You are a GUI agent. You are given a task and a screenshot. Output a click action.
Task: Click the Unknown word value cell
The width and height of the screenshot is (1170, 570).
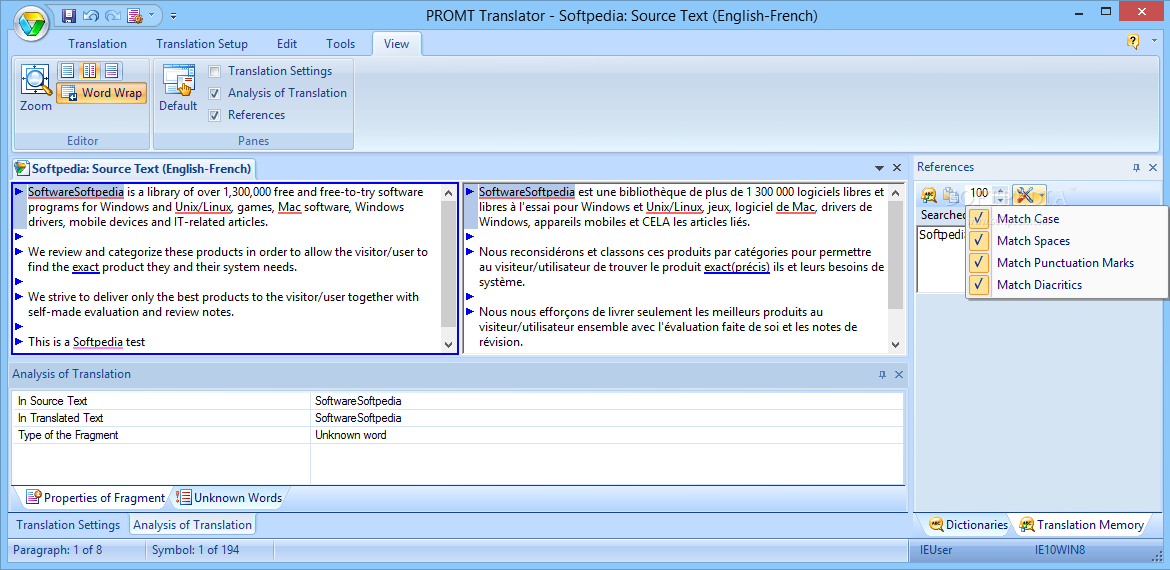click(x=351, y=435)
